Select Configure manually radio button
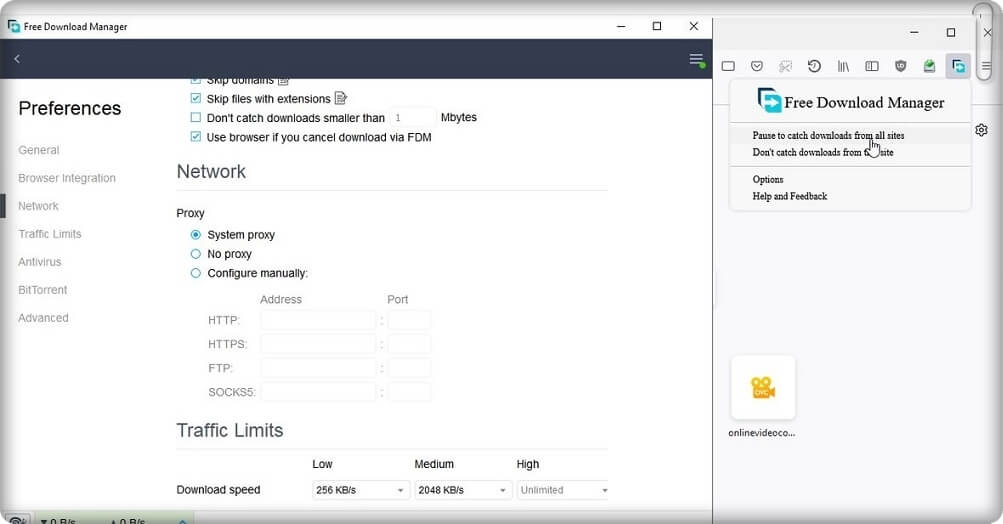The width and height of the screenshot is (1003, 524). [x=196, y=273]
